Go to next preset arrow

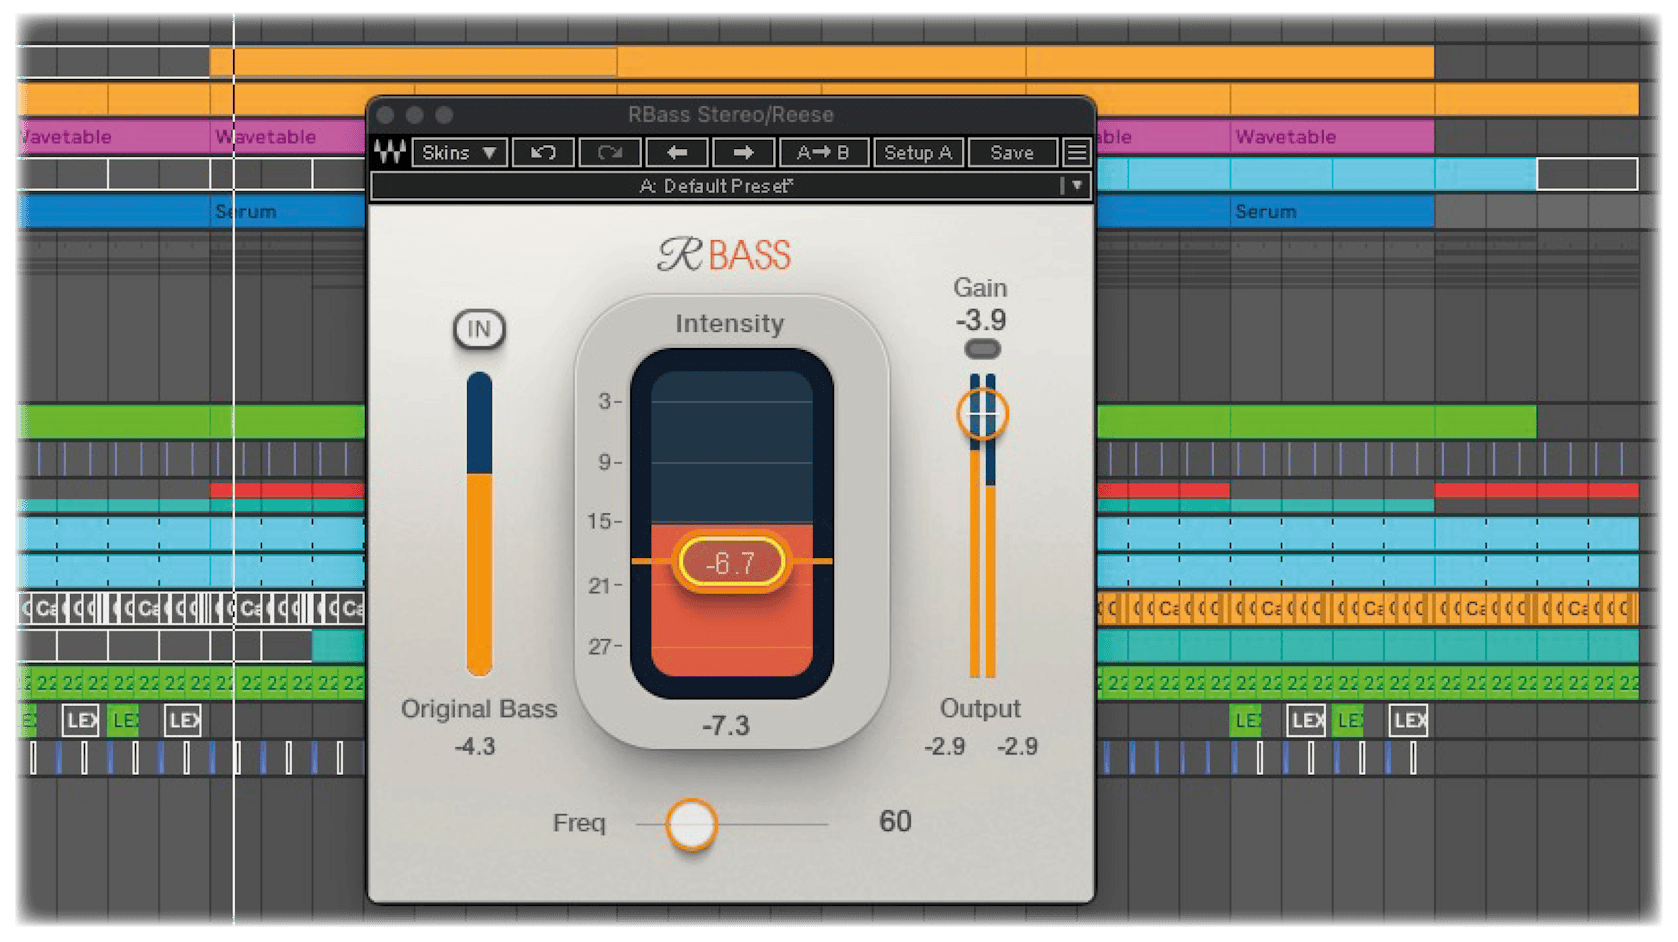point(743,152)
